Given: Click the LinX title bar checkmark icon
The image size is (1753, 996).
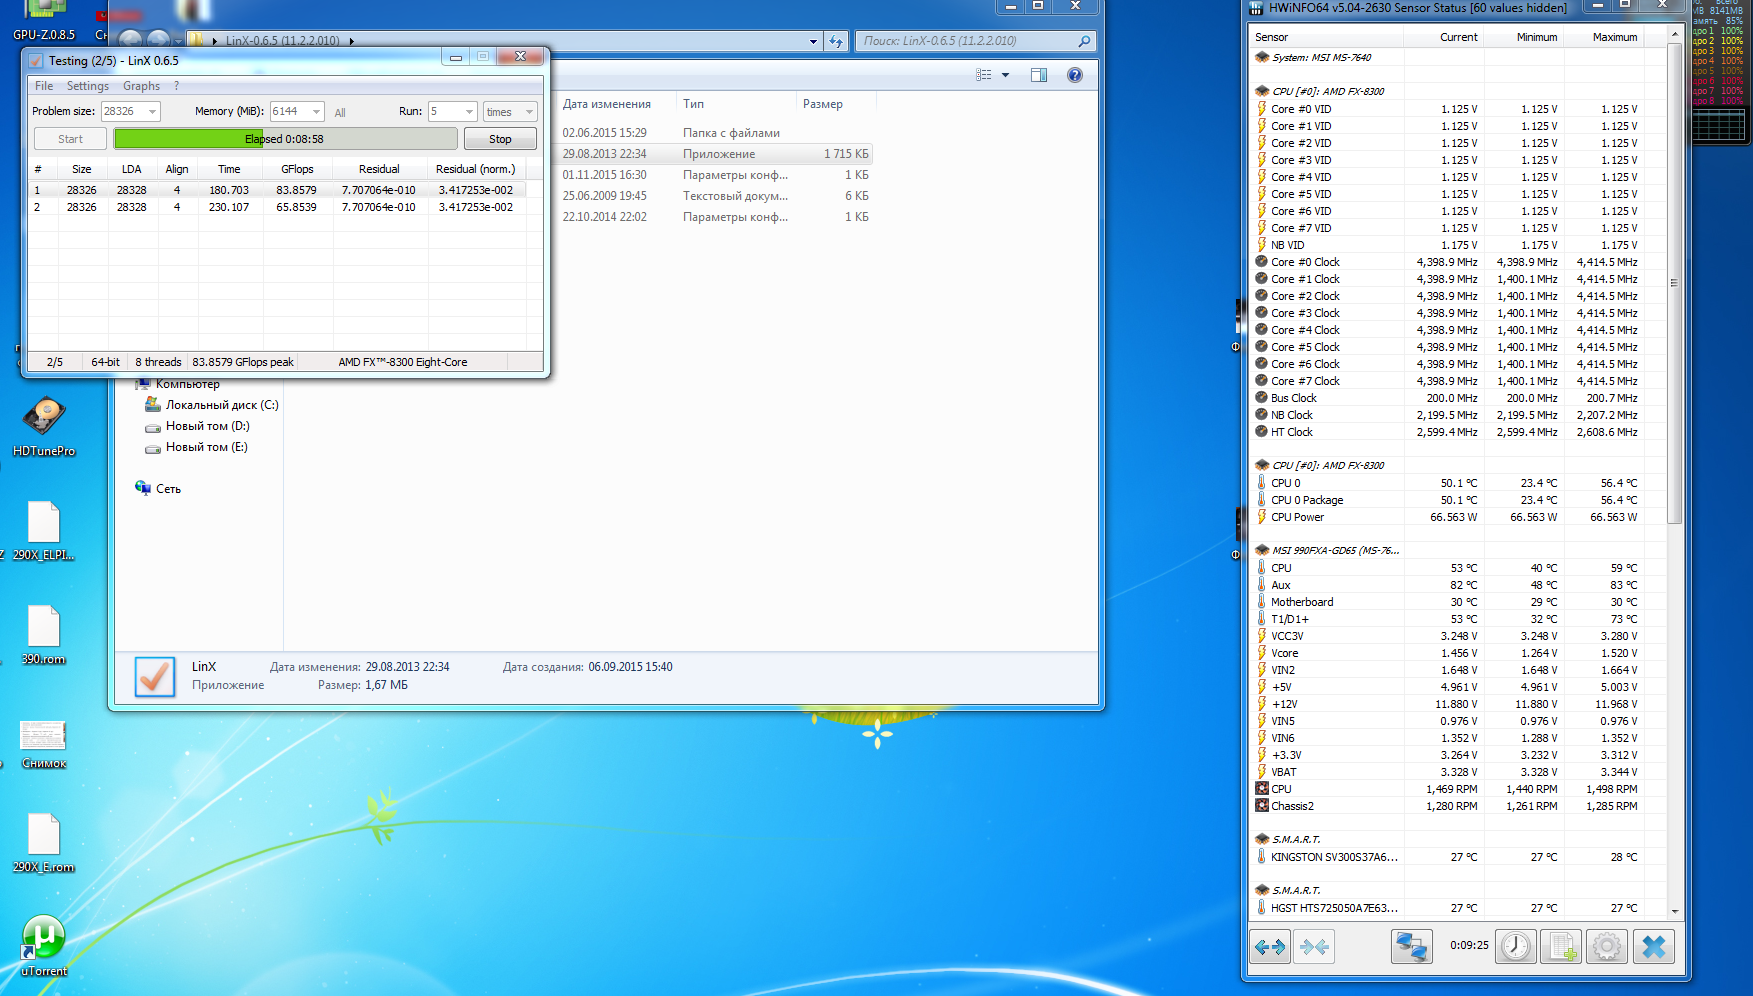Looking at the screenshot, I should [36, 61].
